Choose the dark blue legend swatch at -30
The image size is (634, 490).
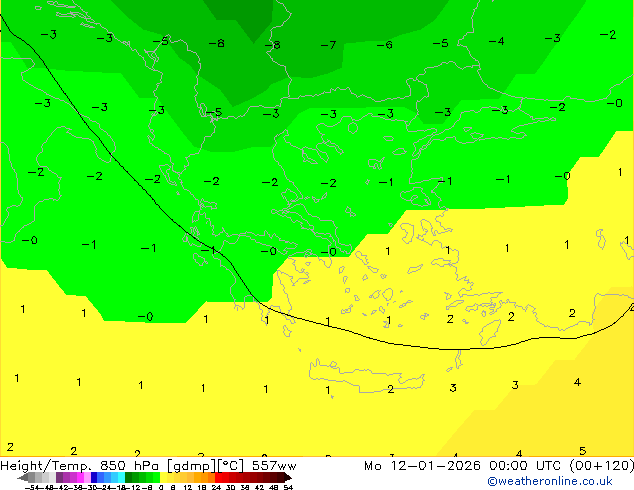pyautogui.click(x=94, y=477)
